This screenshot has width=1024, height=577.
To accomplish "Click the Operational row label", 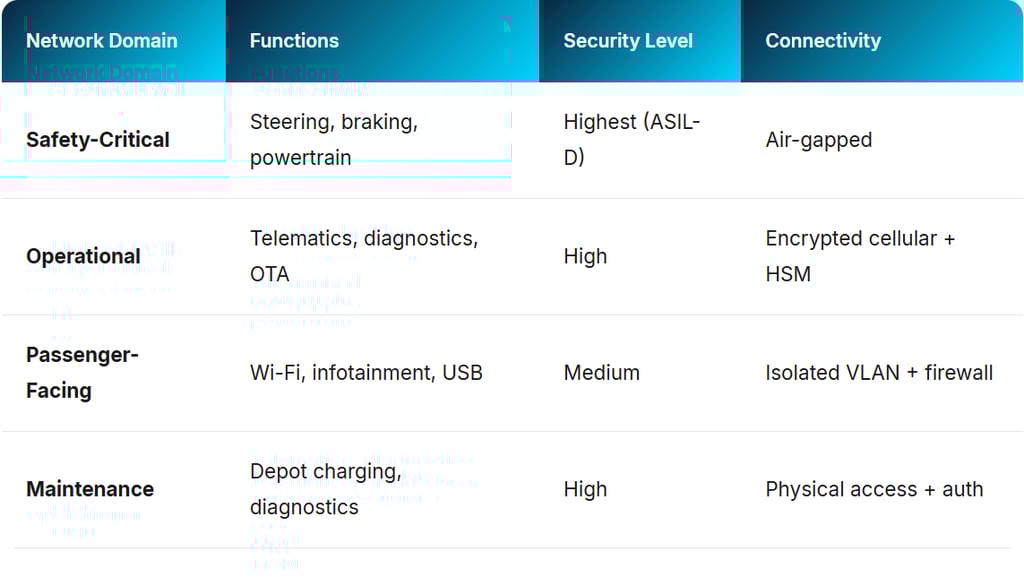I will 83,256.
